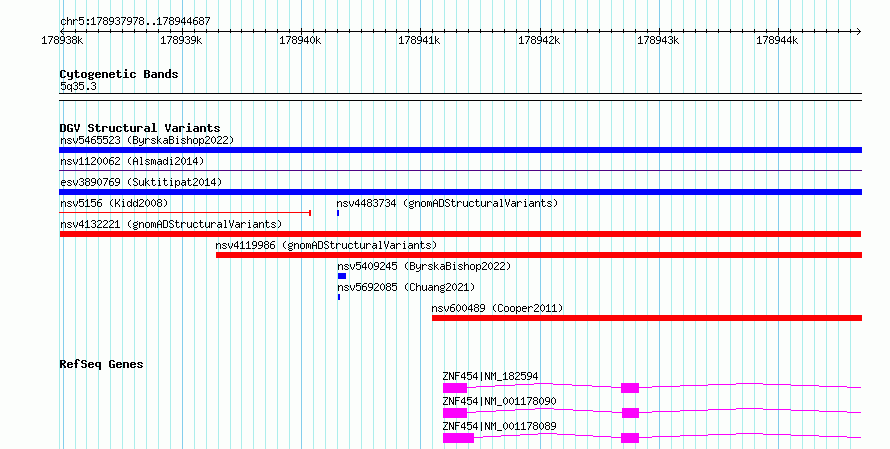The height and width of the screenshot is (449, 890).
Task: Select nsv600489 (Cooper2011) label
Action: point(497,308)
